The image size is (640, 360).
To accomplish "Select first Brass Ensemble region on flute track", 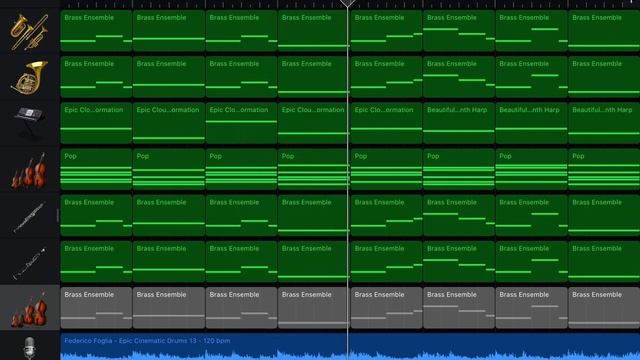I will click(x=96, y=216).
